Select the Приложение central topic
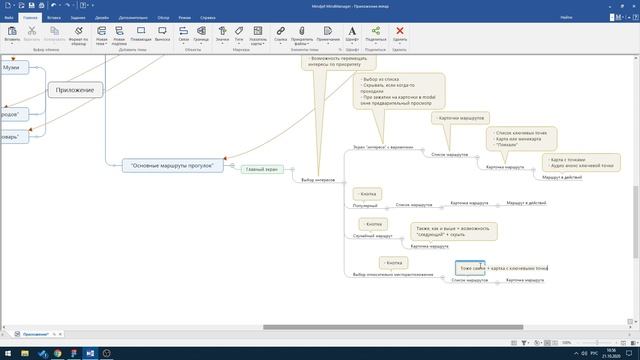The width and height of the screenshot is (640, 360). (x=75, y=90)
